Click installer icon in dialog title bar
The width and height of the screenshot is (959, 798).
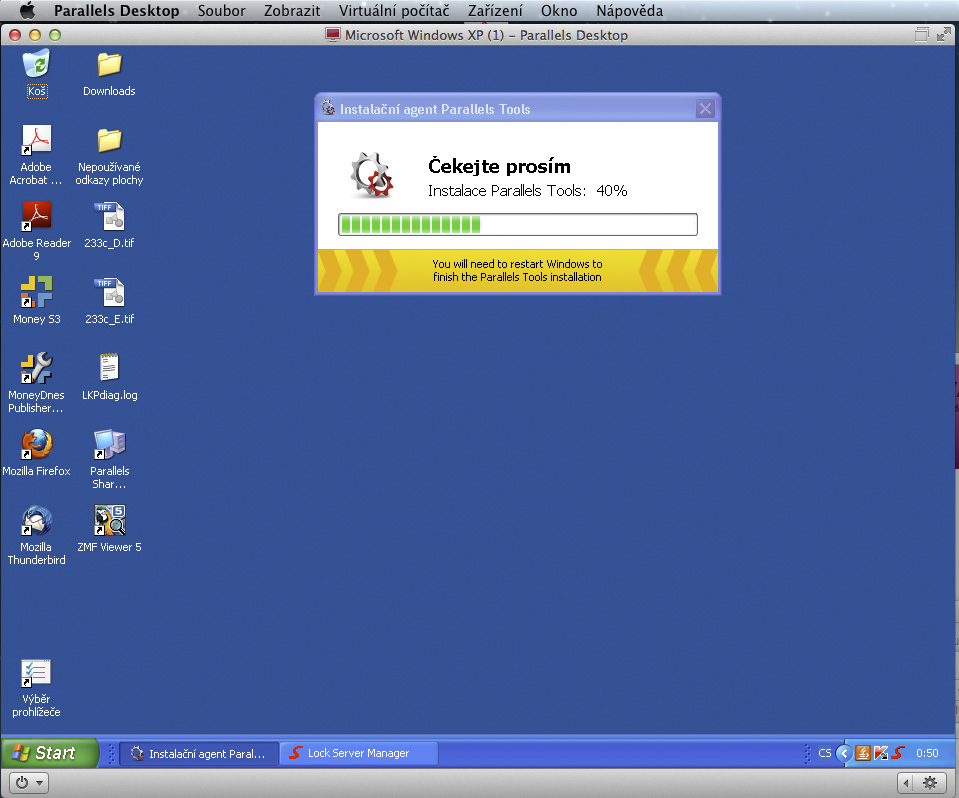click(x=328, y=108)
